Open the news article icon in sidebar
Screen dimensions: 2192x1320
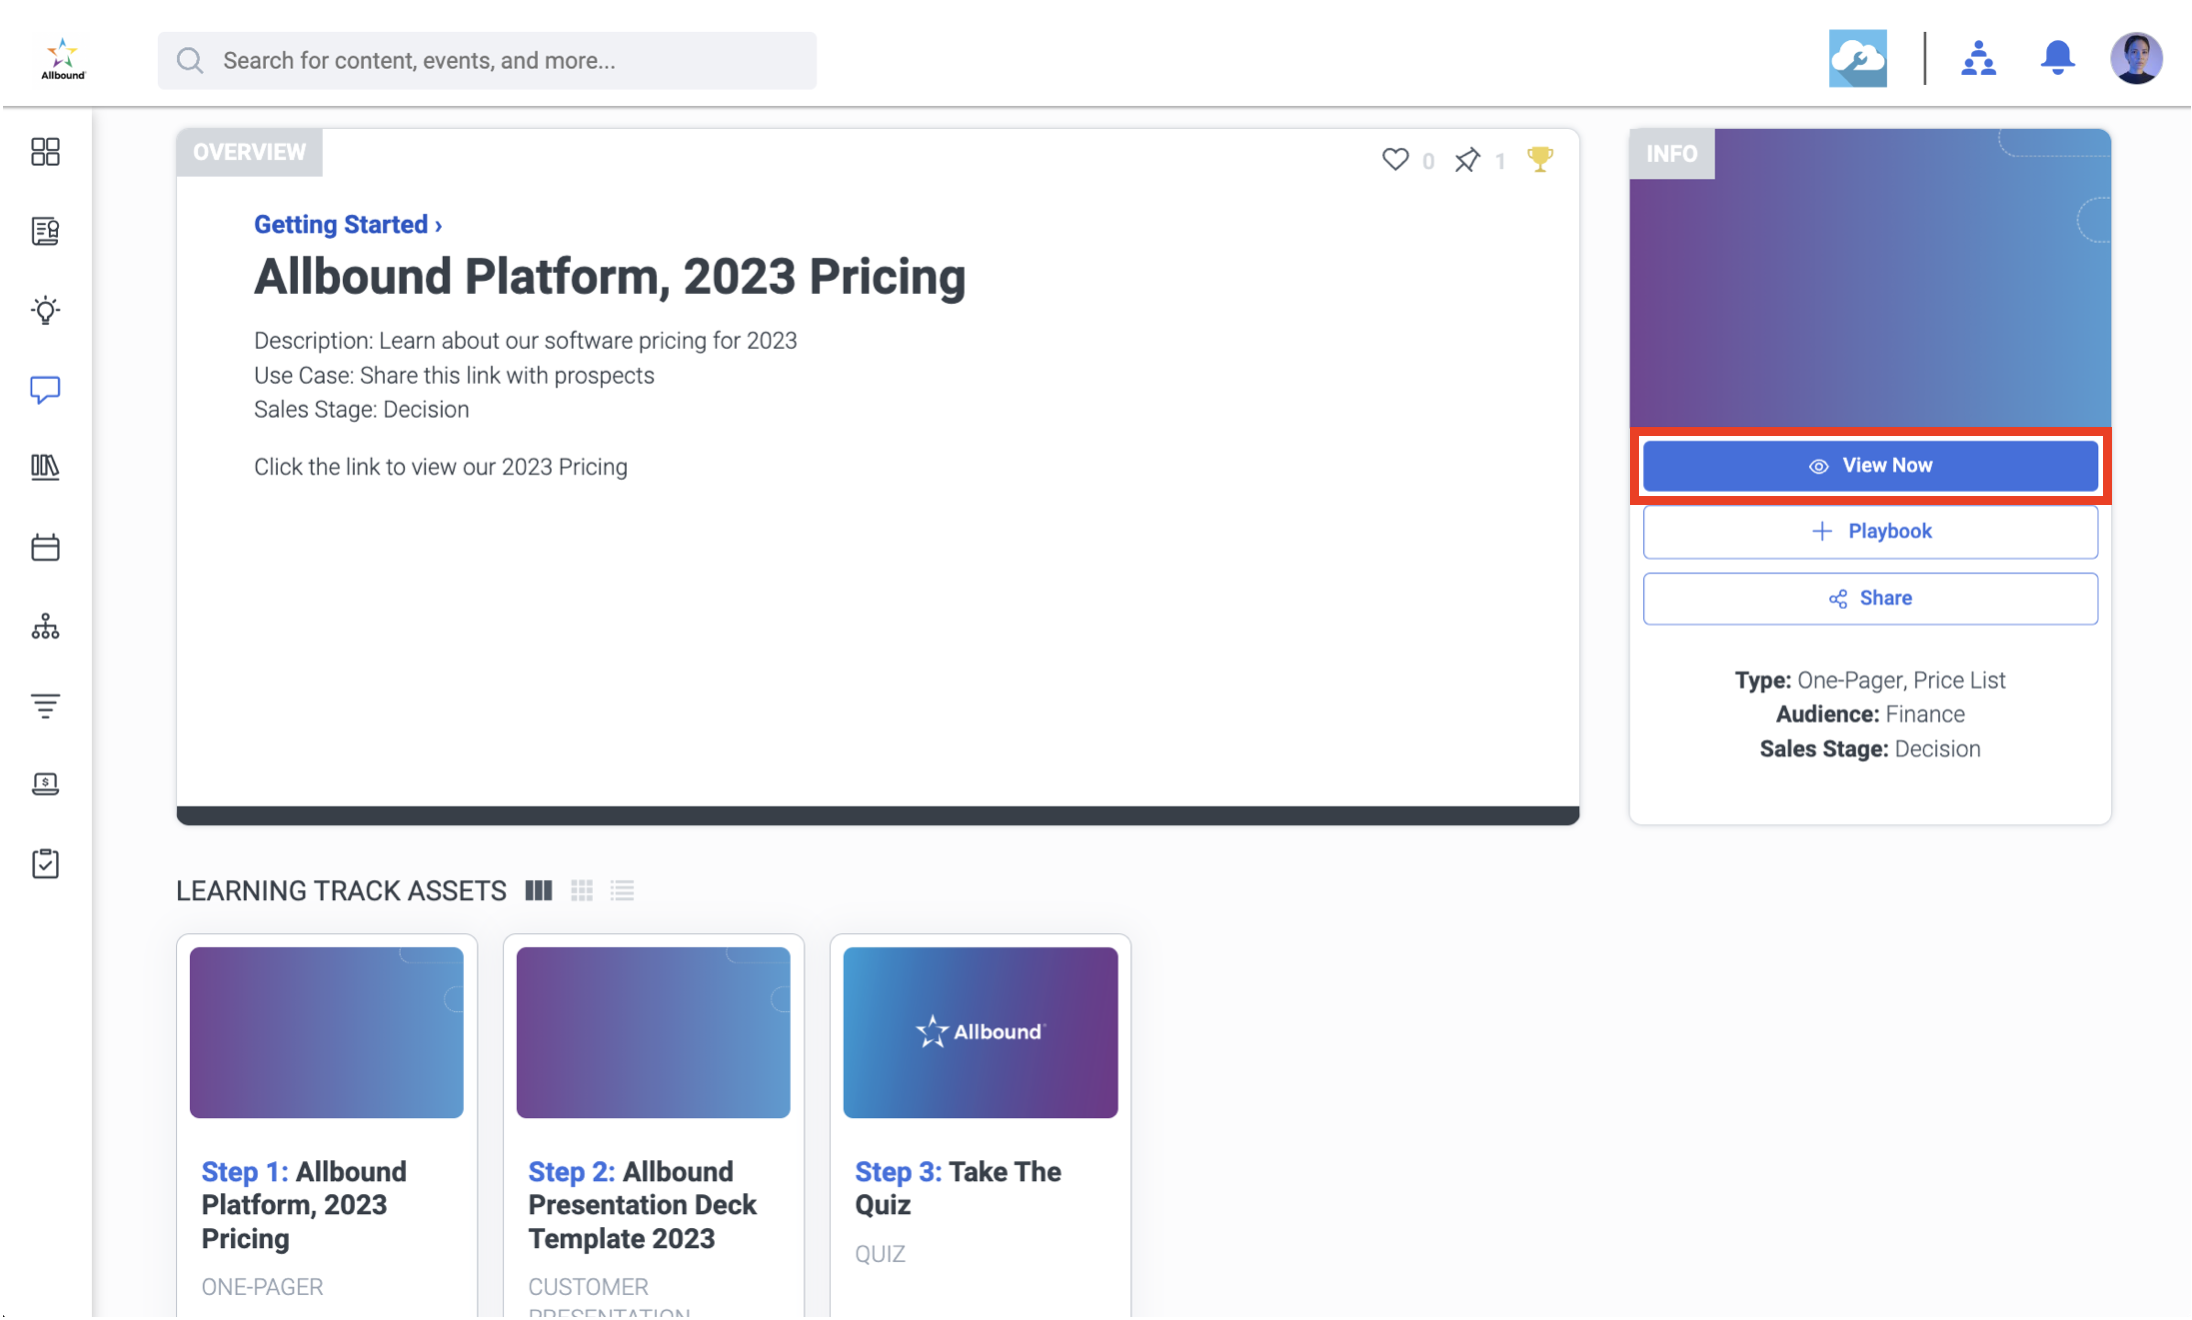(x=45, y=231)
